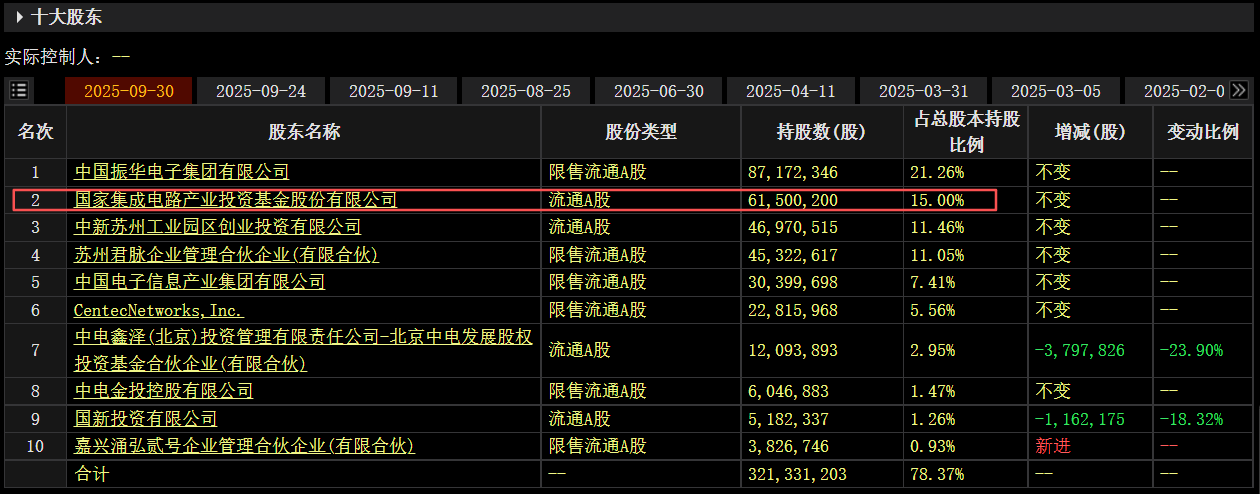Select holding value 30,399,698

tap(792, 282)
